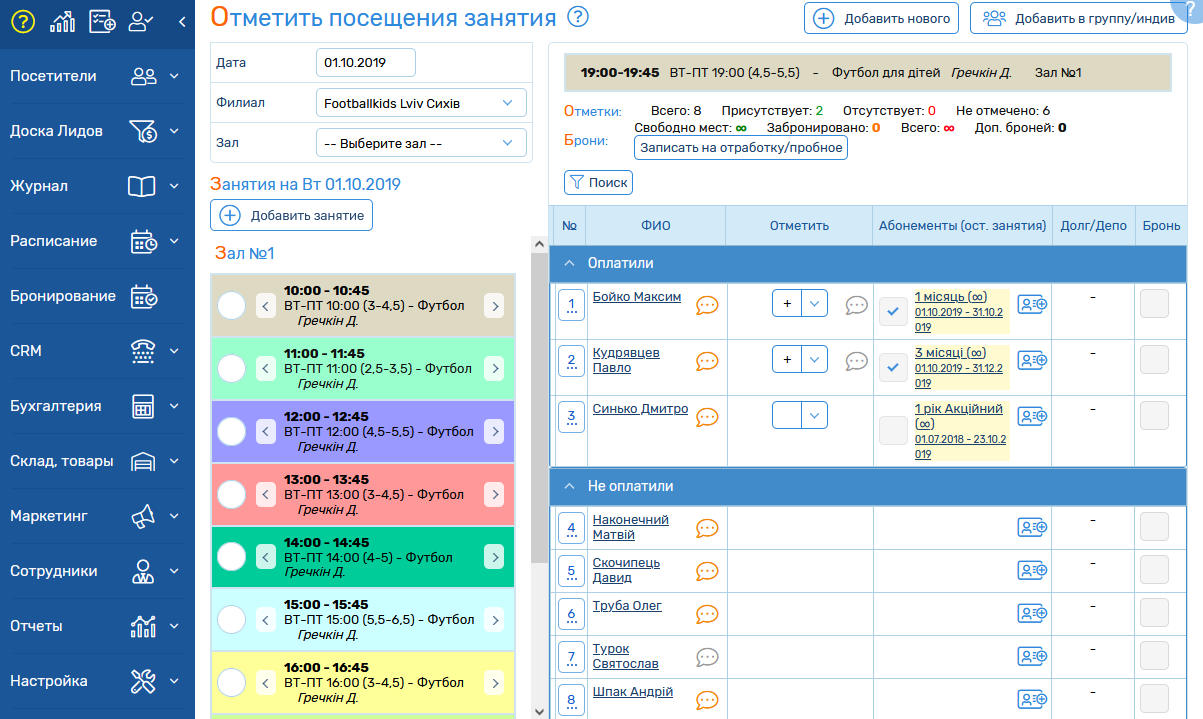Image resolution: width=1203 pixels, height=719 pixels.
Task: Click the add-schedule calendar icon in top bar
Action: [x=102, y=21]
